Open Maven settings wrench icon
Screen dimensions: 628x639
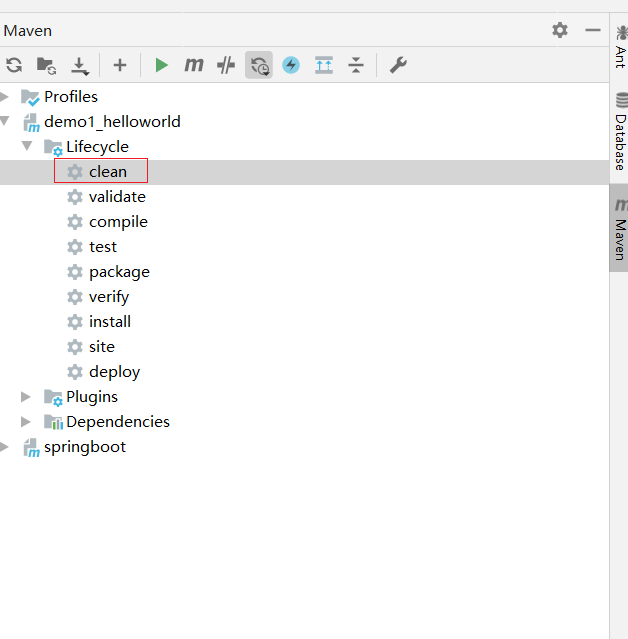click(398, 65)
